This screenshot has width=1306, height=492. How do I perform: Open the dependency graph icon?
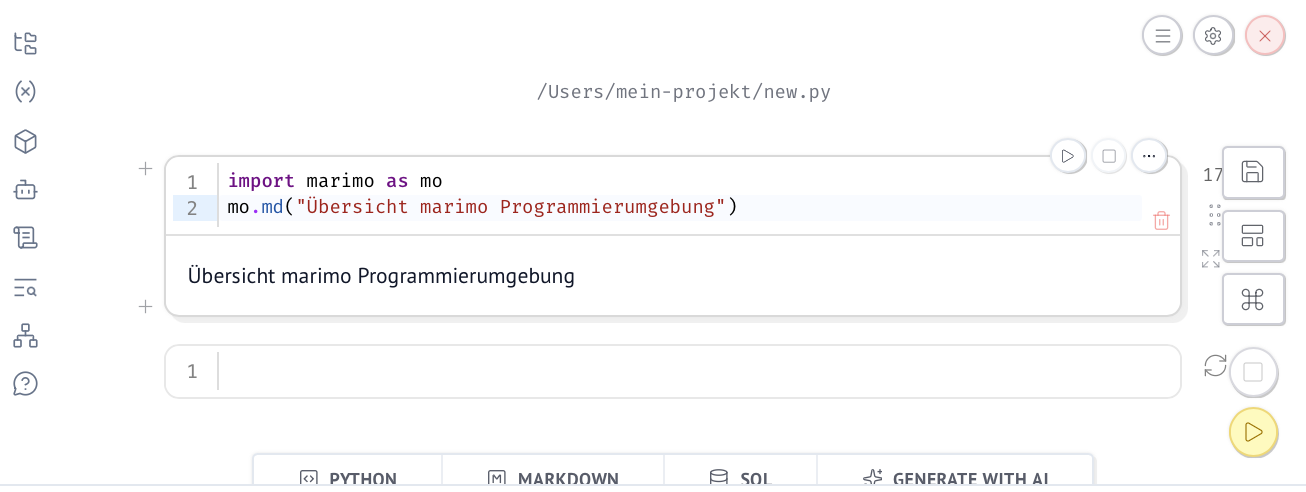25,335
